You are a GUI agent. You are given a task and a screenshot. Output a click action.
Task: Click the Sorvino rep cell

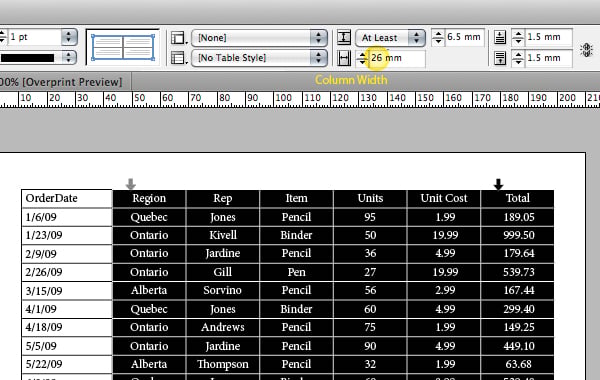click(x=222, y=290)
